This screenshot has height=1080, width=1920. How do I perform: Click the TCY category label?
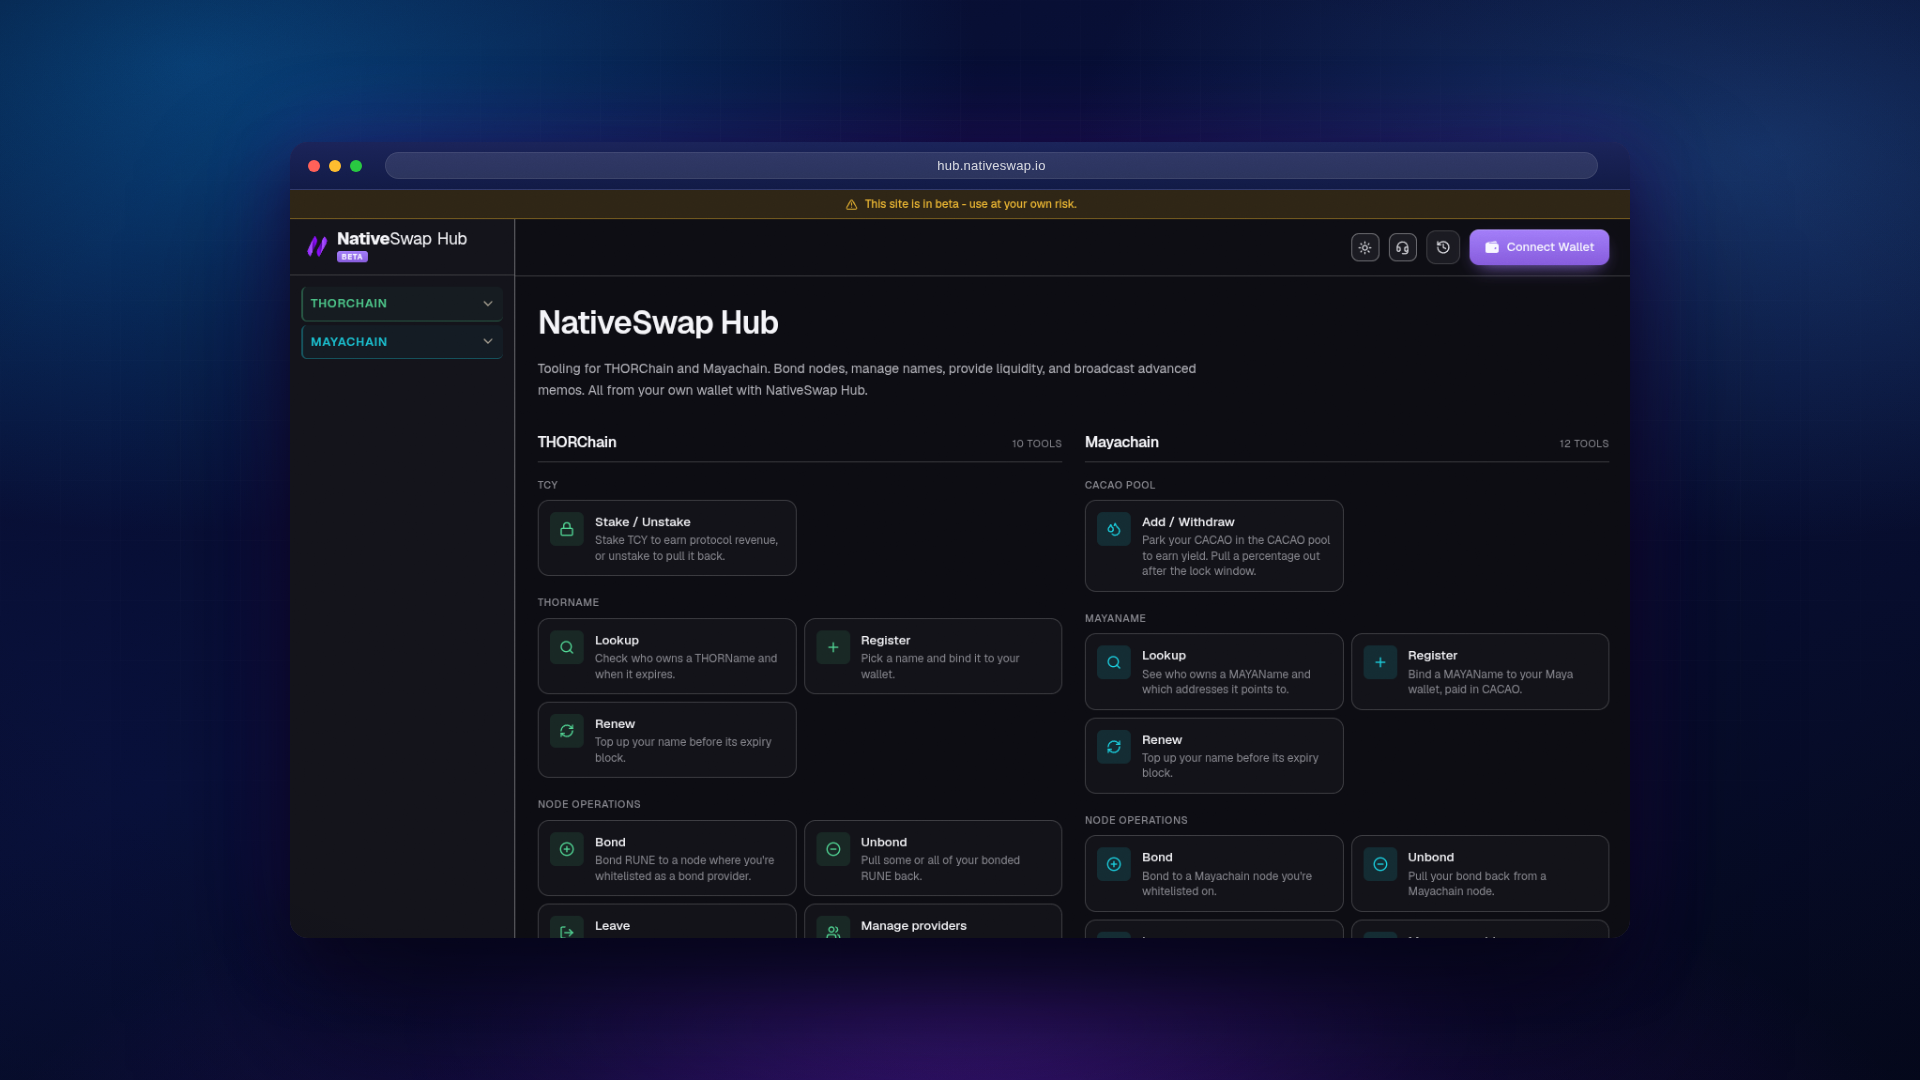(548, 485)
